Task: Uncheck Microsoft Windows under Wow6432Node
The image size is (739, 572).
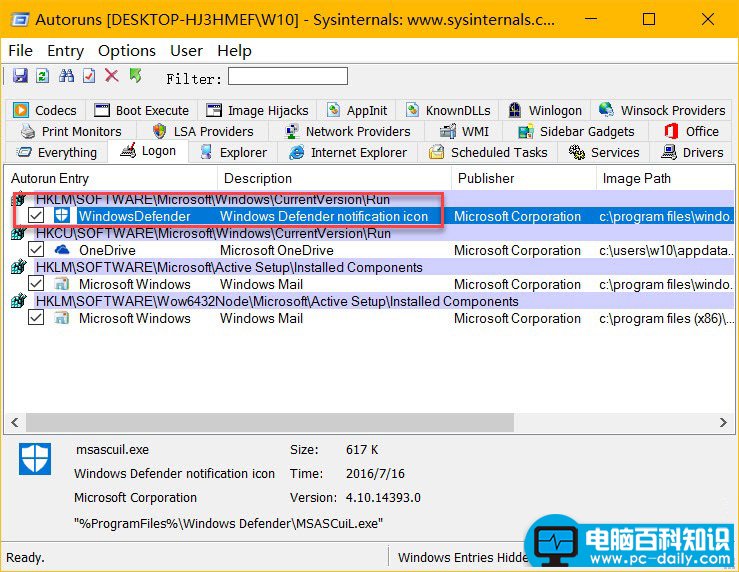Action: click(x=36, y=318)
